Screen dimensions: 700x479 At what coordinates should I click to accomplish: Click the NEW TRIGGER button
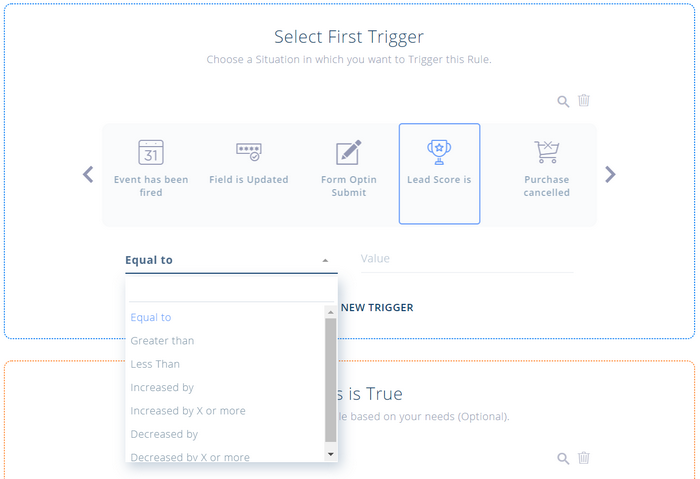377,308
